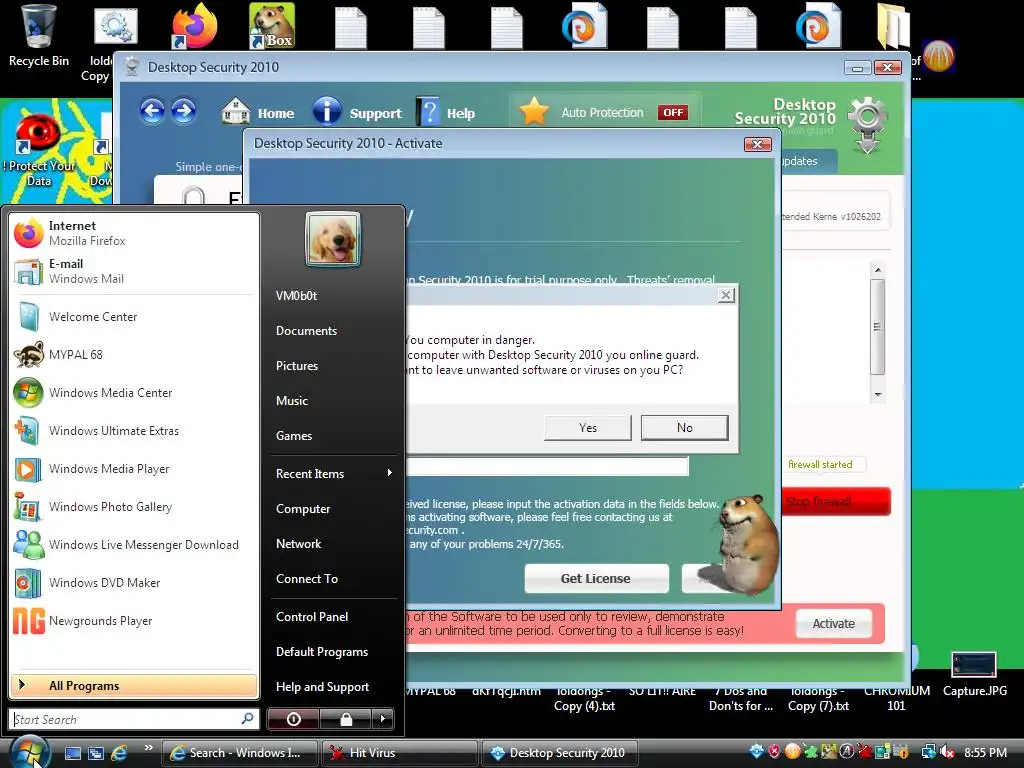The image size is (1024, 768).
Task: Click the lock button in Start menu
Action: [x=346, y=719]
